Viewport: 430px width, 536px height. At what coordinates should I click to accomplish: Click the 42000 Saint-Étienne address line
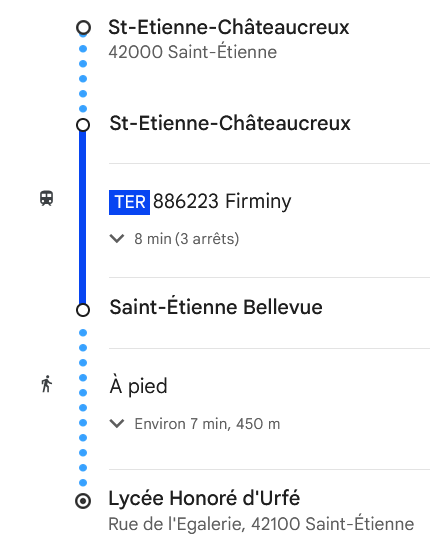[192, 52]
